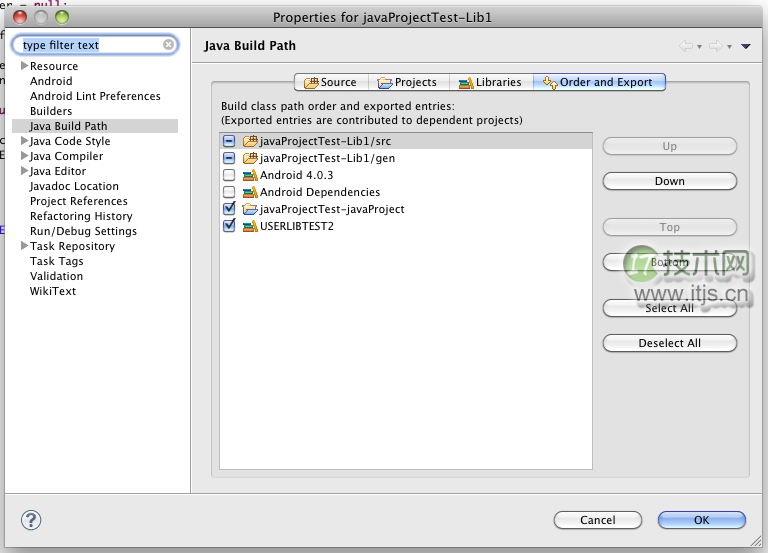Click the library icon next to Android Dependencies
The height and width of the screenshot is (553, 768).
click(250, 192)
